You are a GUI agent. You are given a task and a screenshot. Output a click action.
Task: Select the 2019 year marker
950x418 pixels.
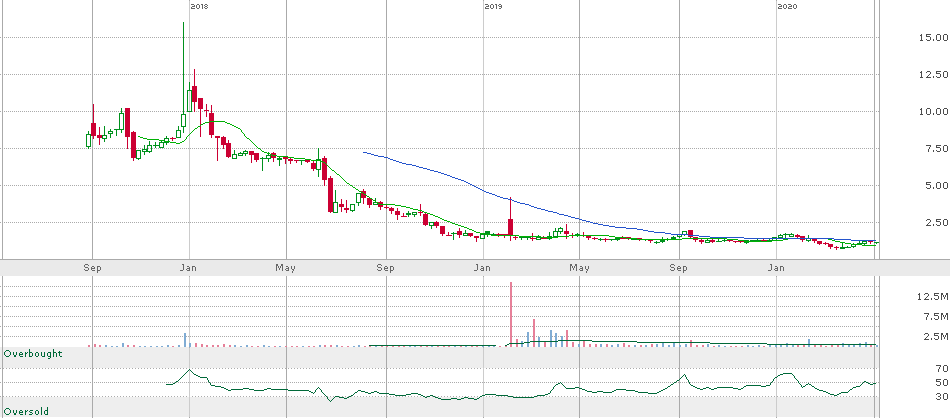(493, 6)
